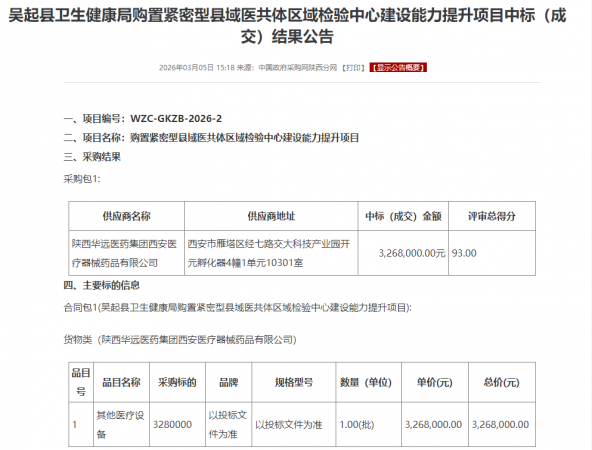Image resolution: width=592 pixels, height=450 pixels.
Task: Click the 单价(元) column header
Action: tap(435, 382)
